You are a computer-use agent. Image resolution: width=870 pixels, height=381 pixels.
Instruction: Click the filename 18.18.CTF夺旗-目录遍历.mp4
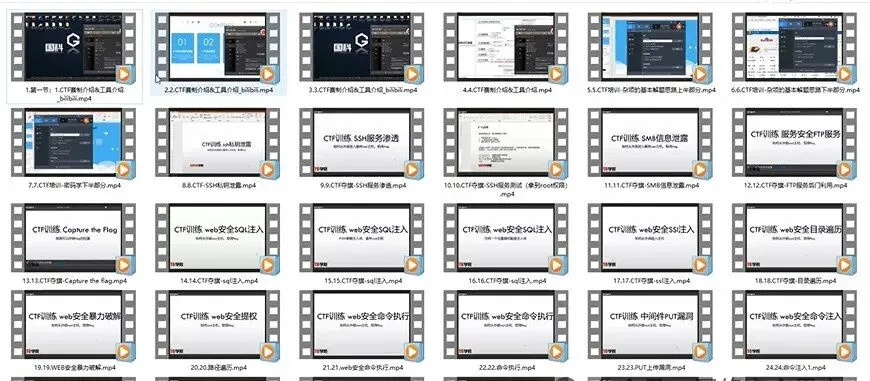795,281
